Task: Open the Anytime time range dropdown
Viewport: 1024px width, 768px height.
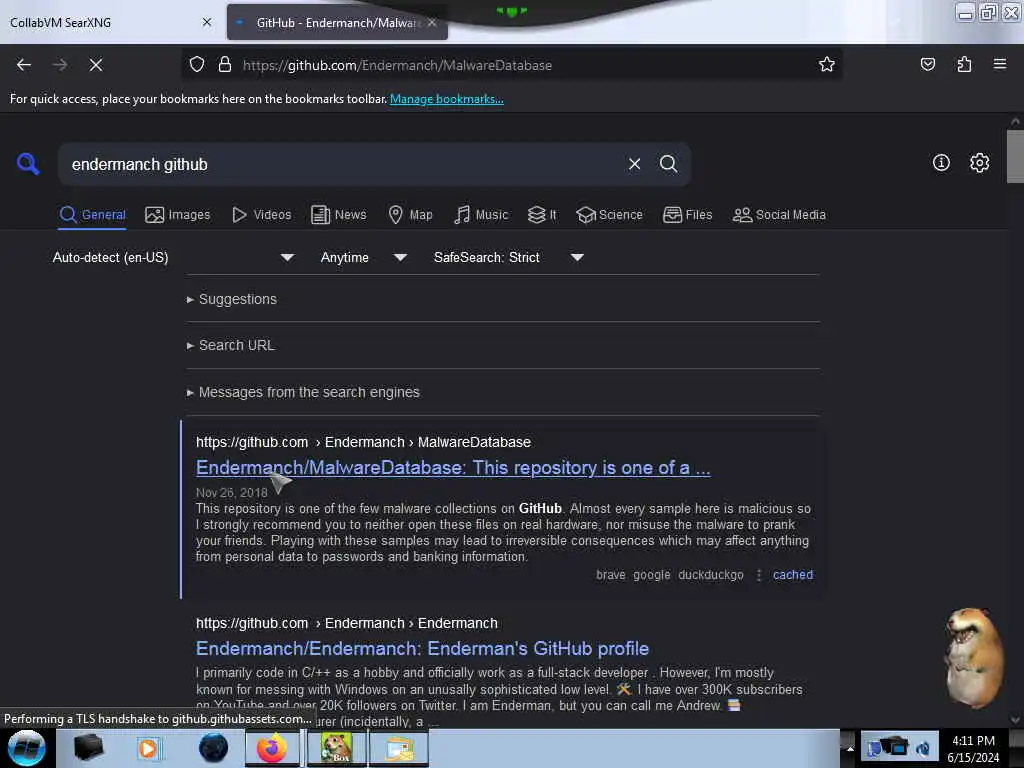Action: point(364,257)
